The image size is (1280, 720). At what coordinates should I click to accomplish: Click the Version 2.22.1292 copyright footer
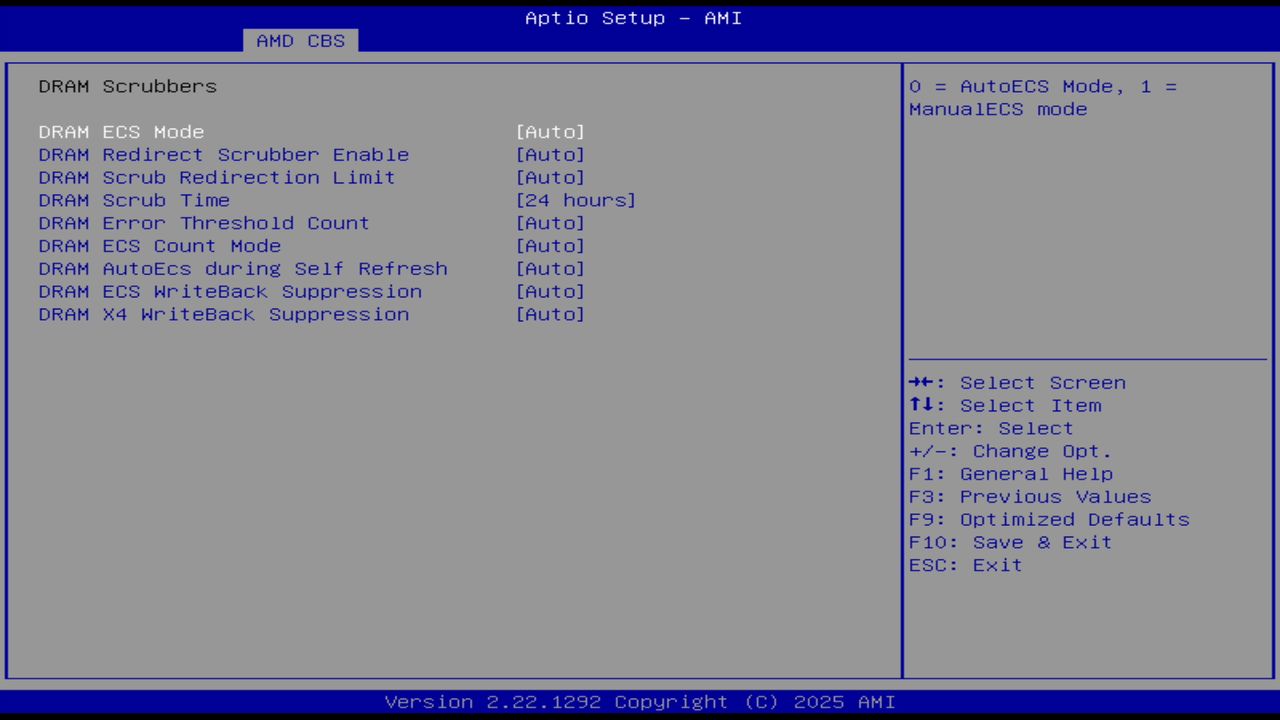coord(640,702)
